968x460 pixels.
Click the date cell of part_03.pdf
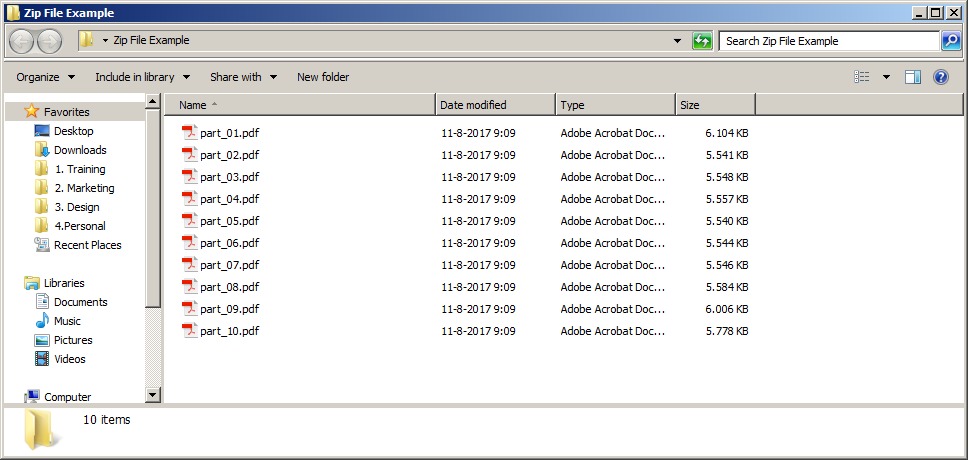pos(478,177)
